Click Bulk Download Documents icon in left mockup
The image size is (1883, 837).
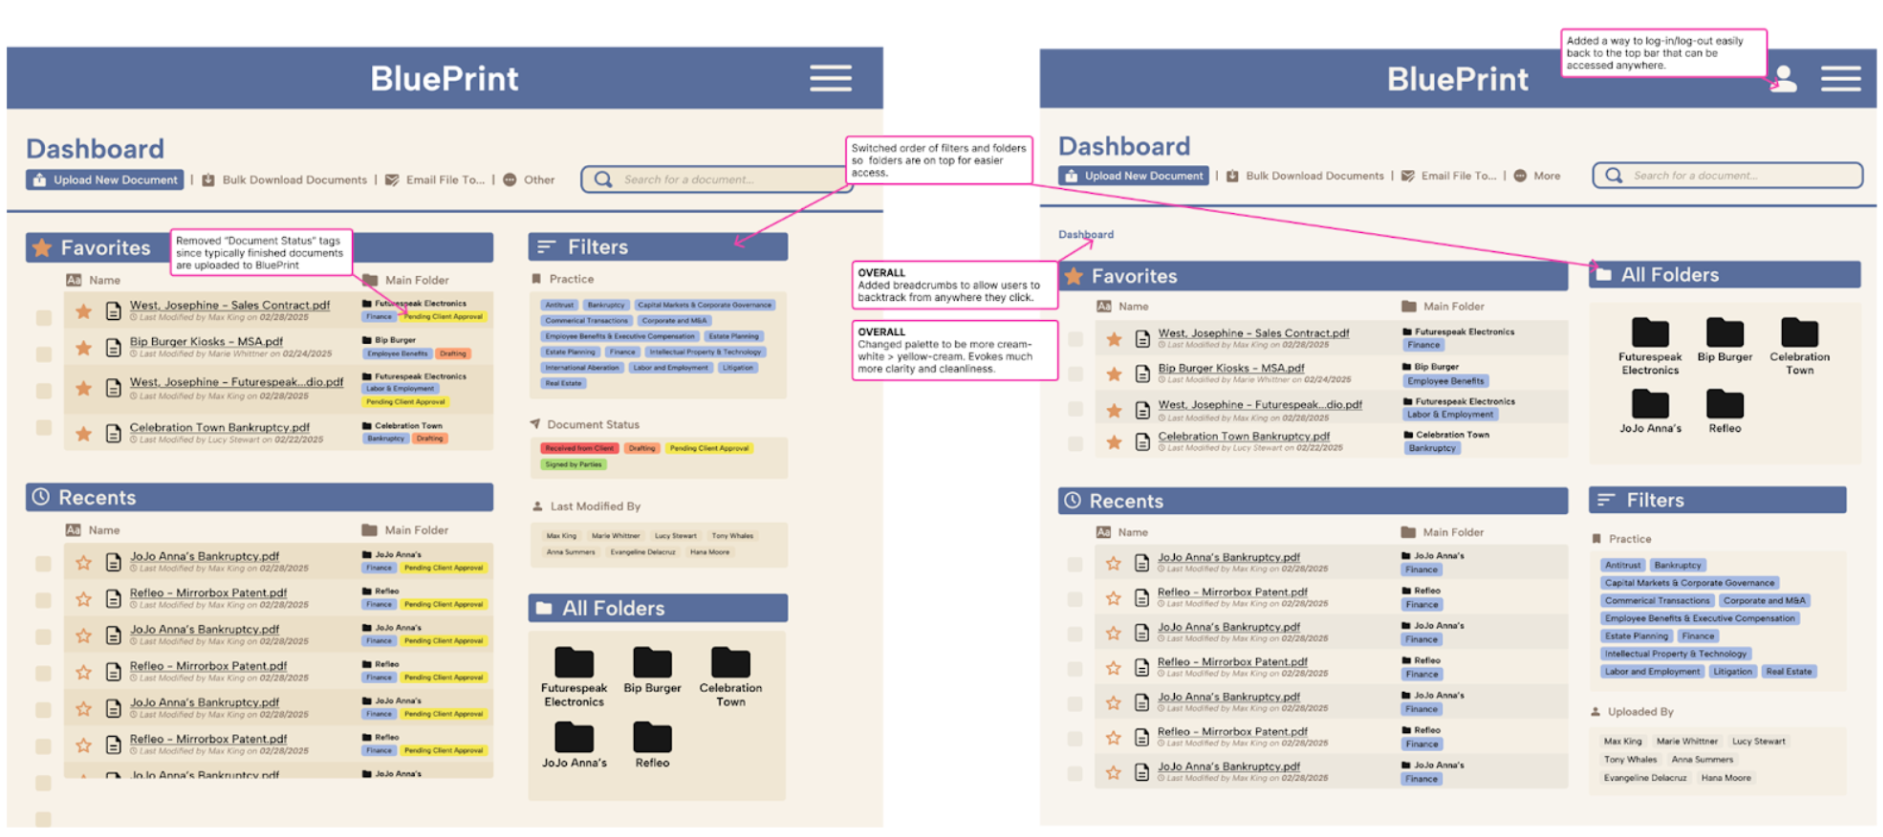pyautogui.click(x=209, y=180)
